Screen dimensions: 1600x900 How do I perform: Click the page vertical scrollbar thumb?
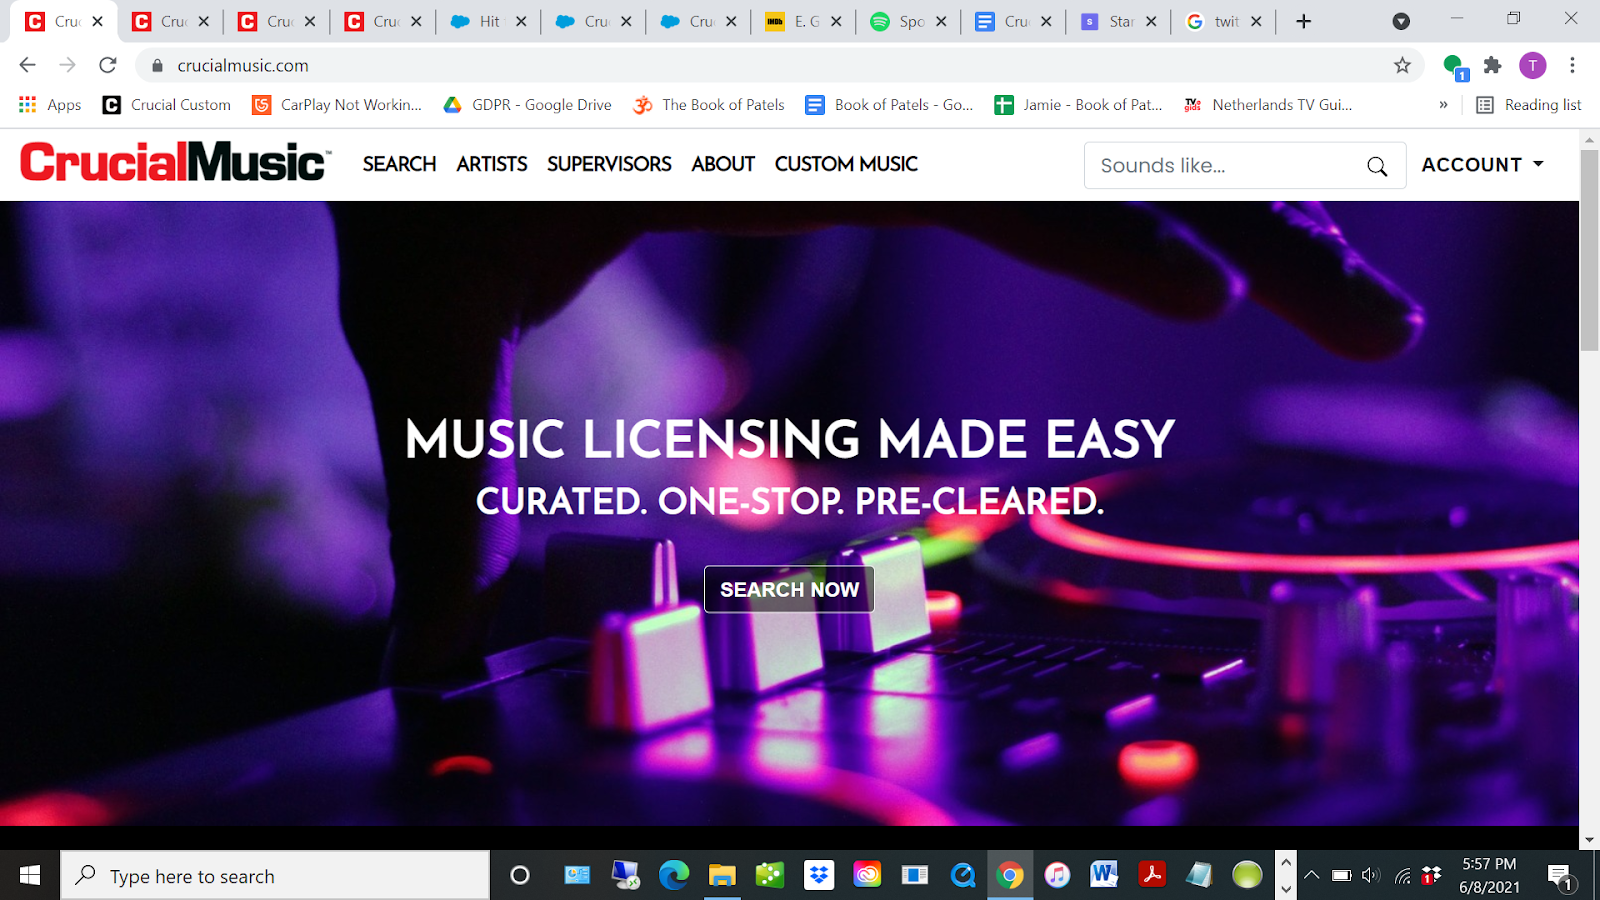click(x=1589, y=250)
